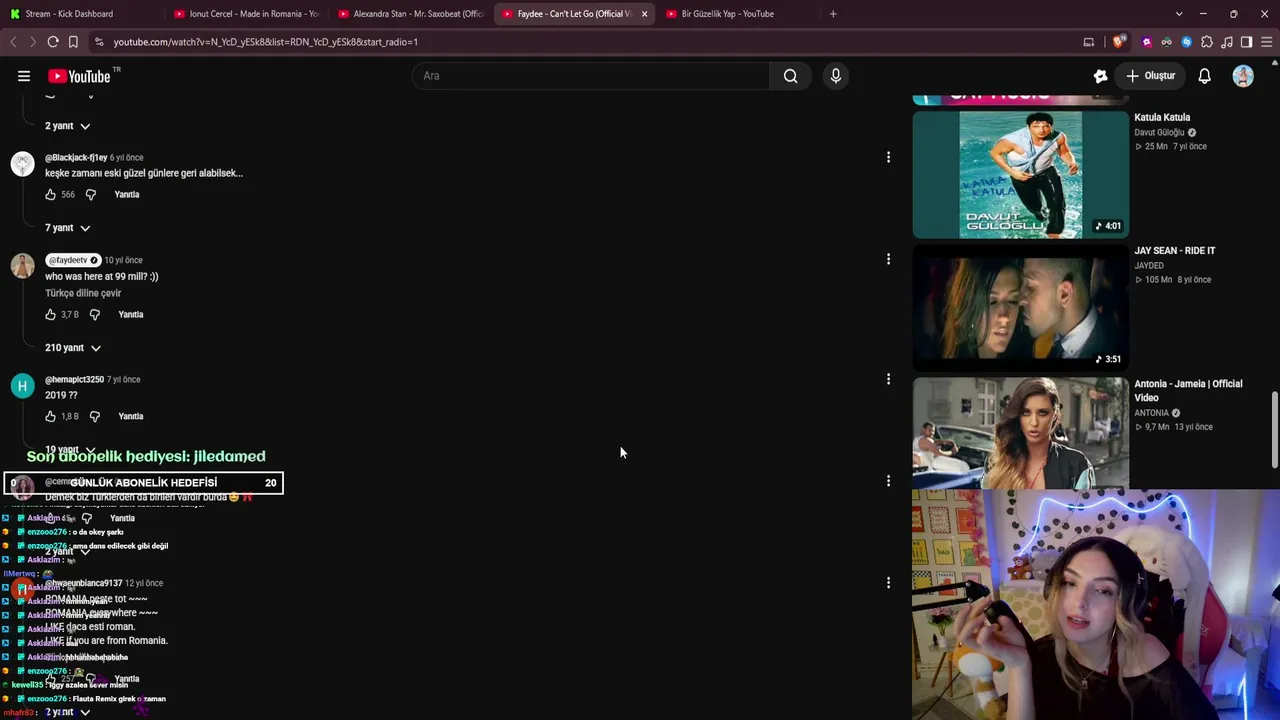Expand the 210 yanıt replies
Viewport: 1280px width, 720px height.
(73, 348)
